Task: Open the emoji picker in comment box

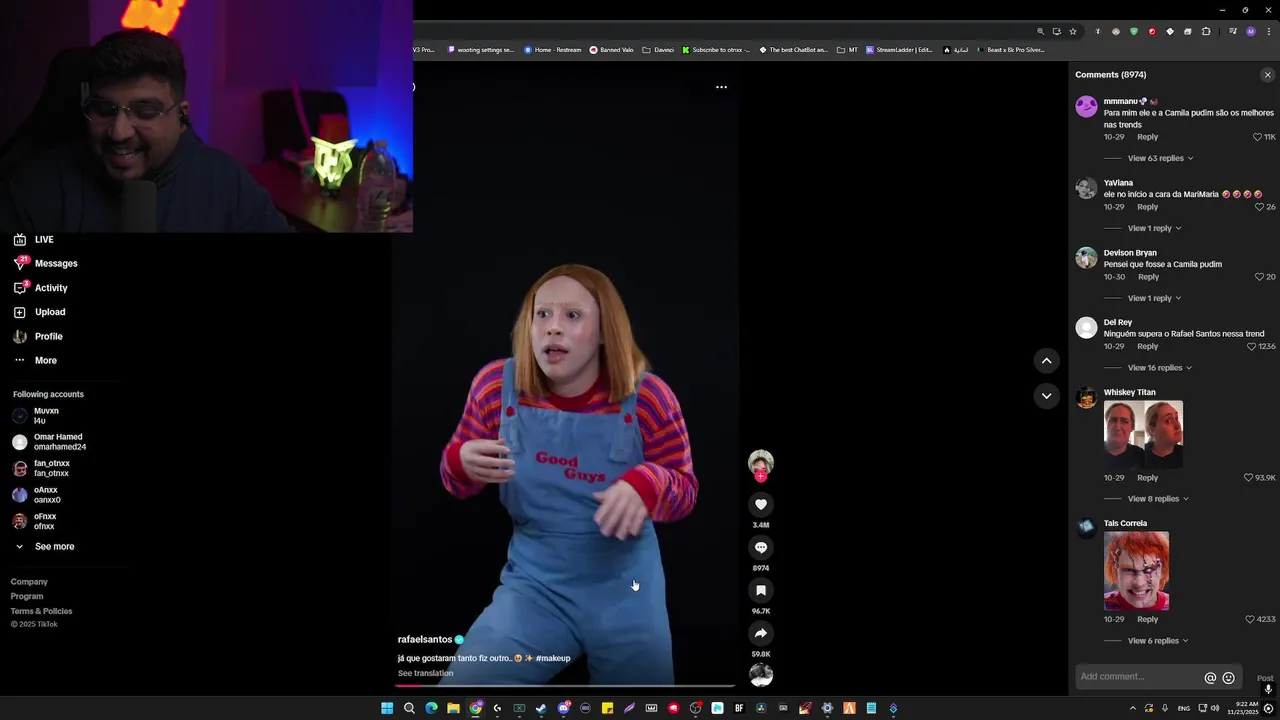Action: coord(1229,678)
